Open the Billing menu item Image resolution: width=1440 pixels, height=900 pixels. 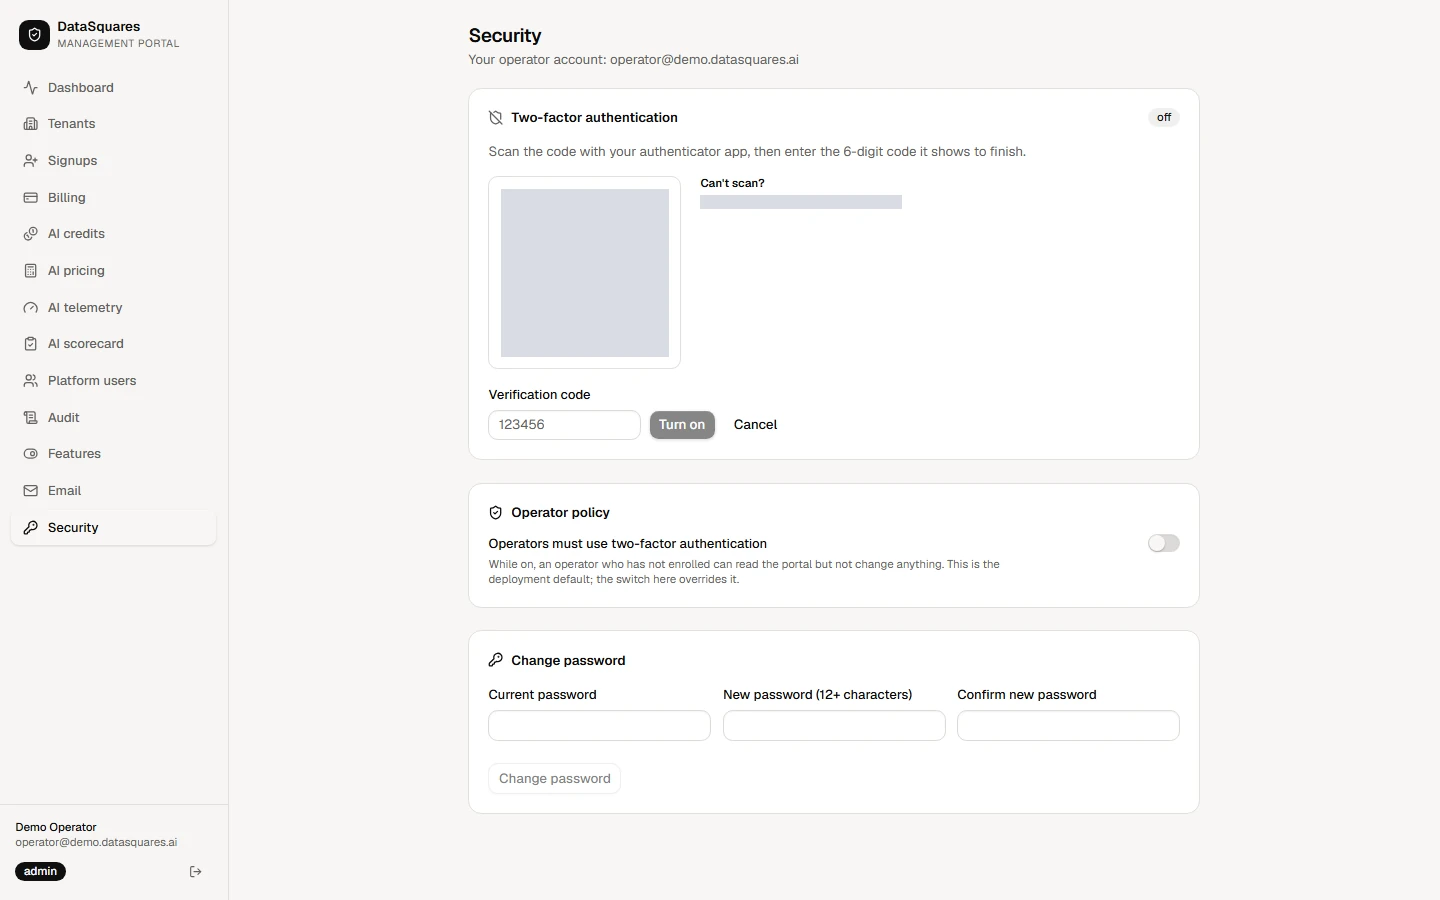coord(114,198)
